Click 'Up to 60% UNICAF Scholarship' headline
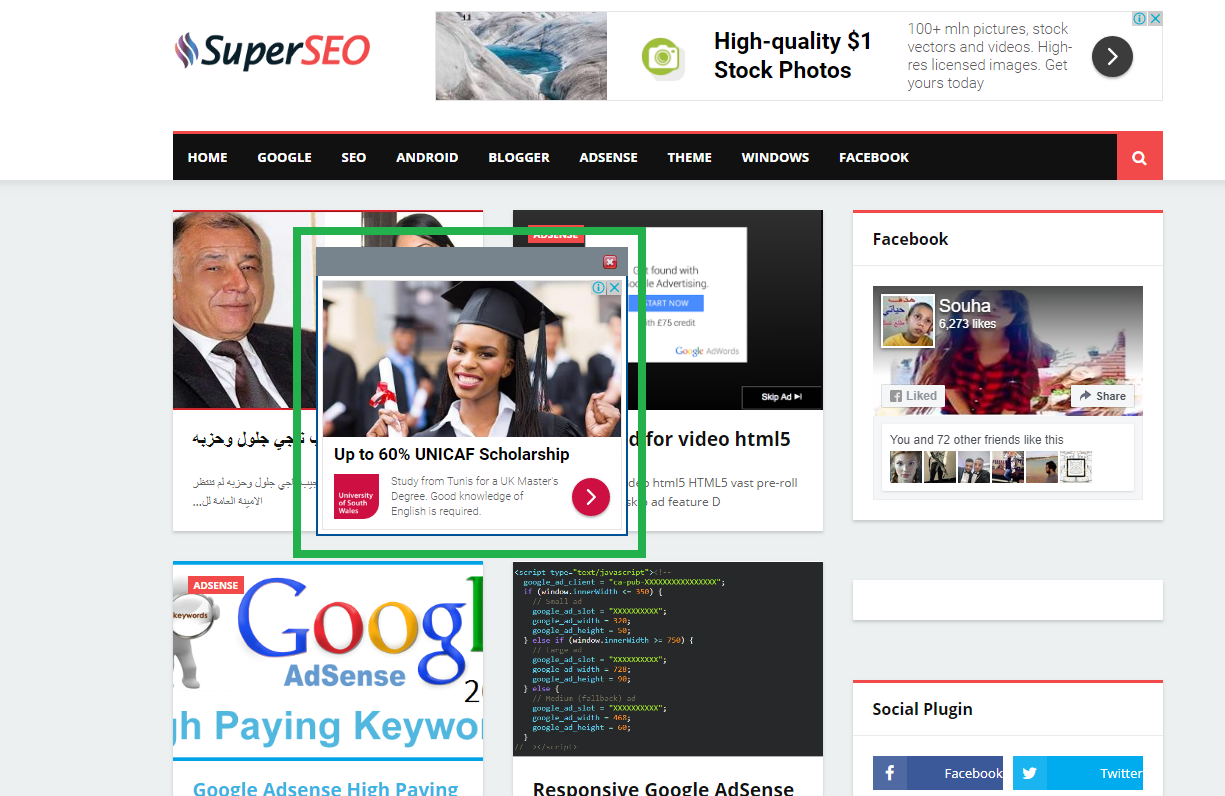Viewport: 1225px width, 796px height. tap(452, 454)
